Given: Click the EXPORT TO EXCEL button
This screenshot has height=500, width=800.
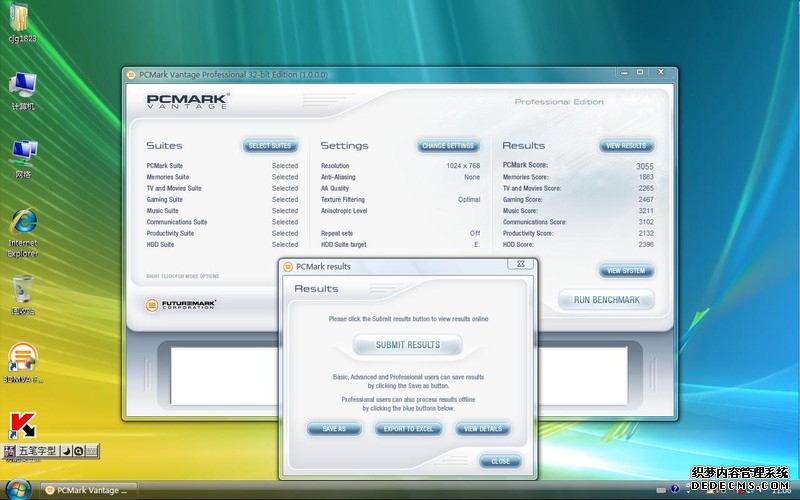Looking at the screenshot, I should 408,429.
